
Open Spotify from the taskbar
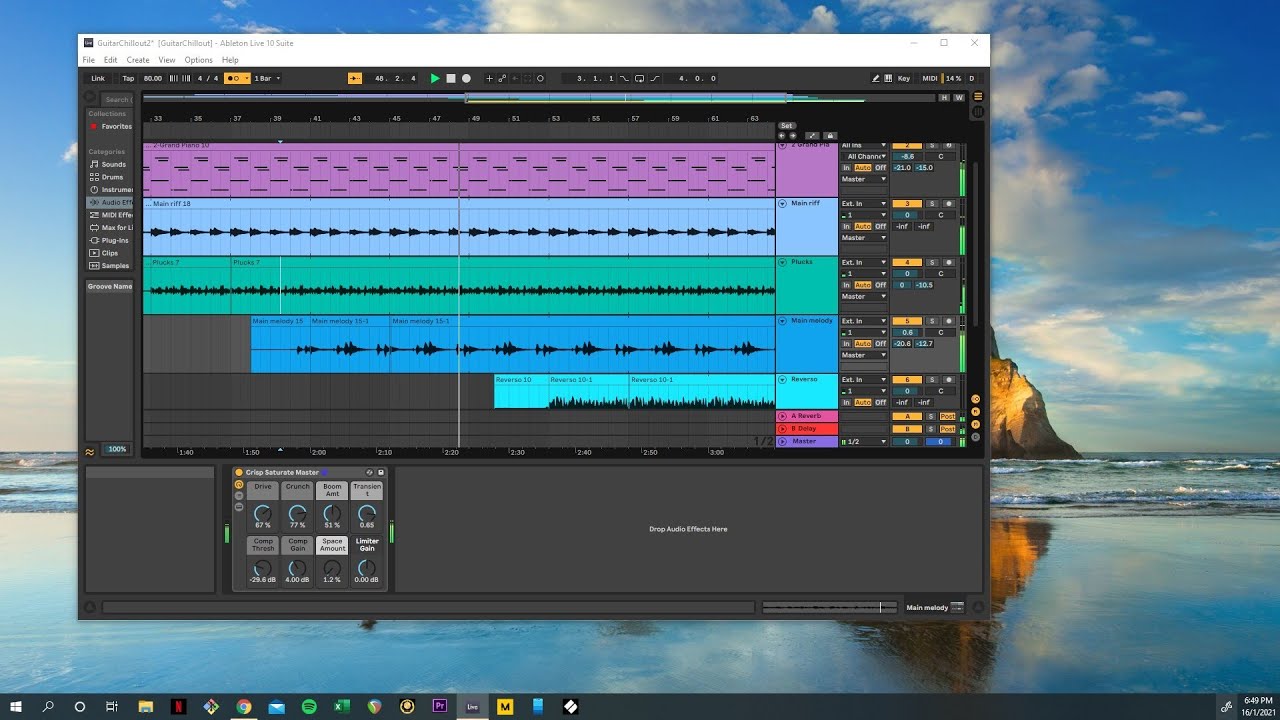(x=309, y=706)
